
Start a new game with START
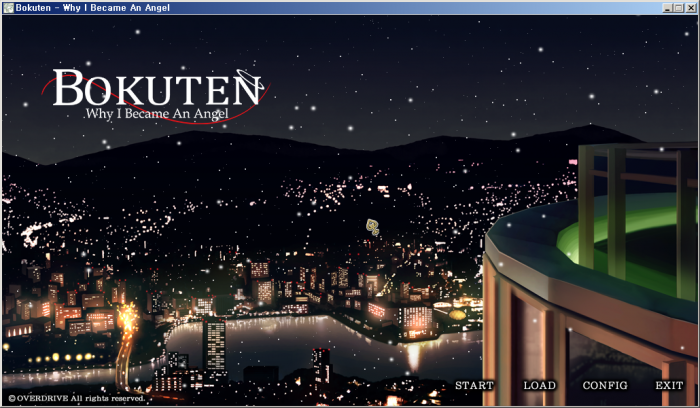point(474,385)
